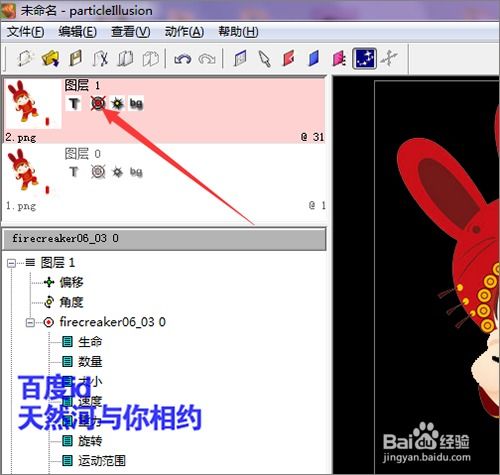Viewport: 500px width, 475px height.
Task: Toggle the bg icon on 图层 1
Action: [x=136, y=103]
